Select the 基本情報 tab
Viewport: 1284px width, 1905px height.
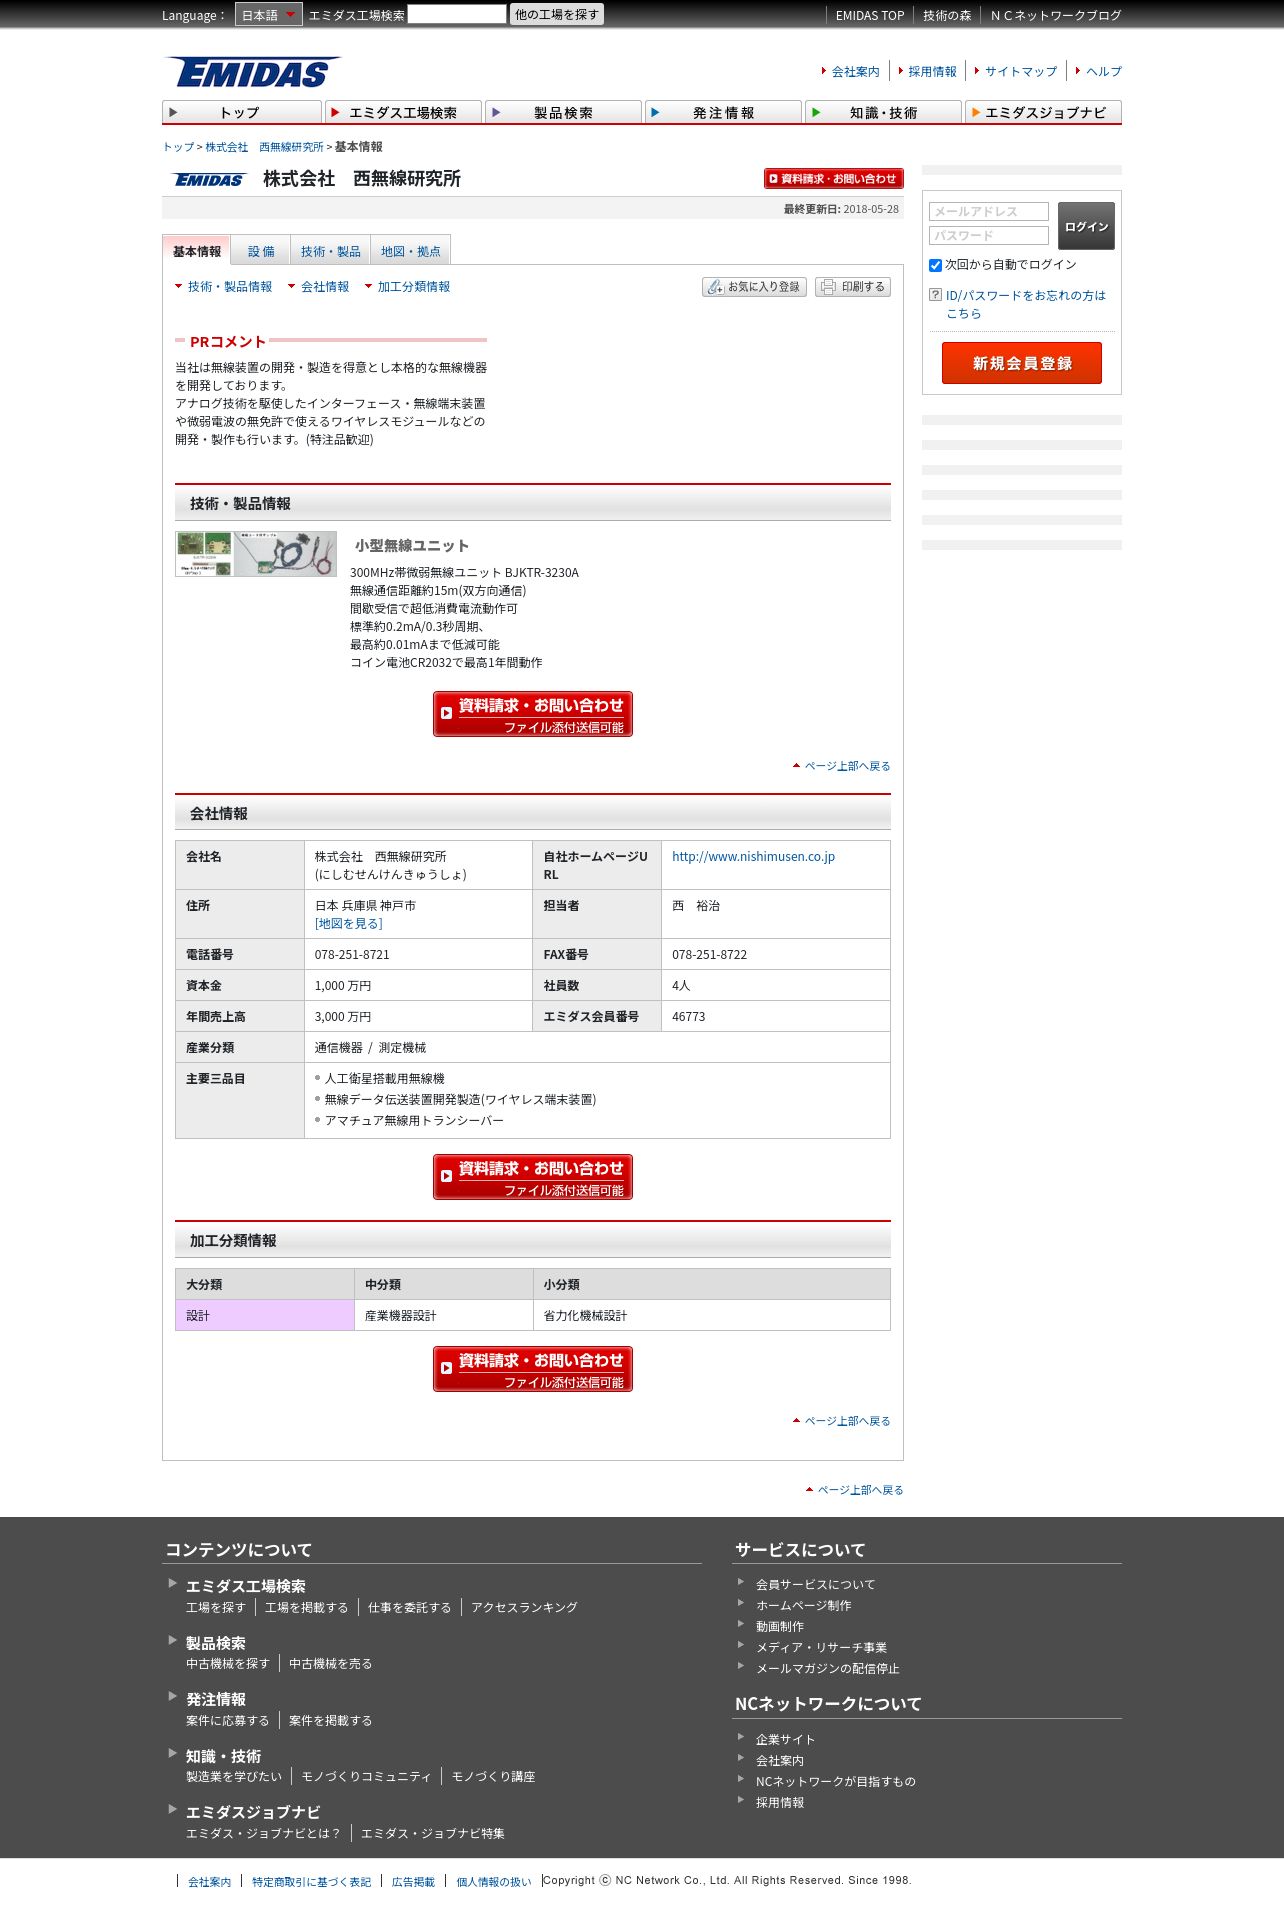(x=196, y=251)
